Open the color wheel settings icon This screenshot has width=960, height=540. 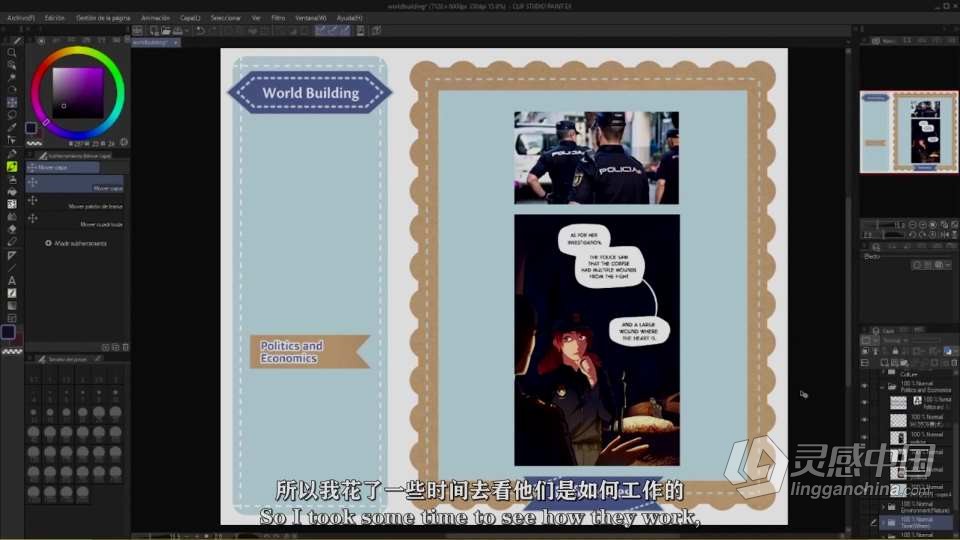coord(124,142)
